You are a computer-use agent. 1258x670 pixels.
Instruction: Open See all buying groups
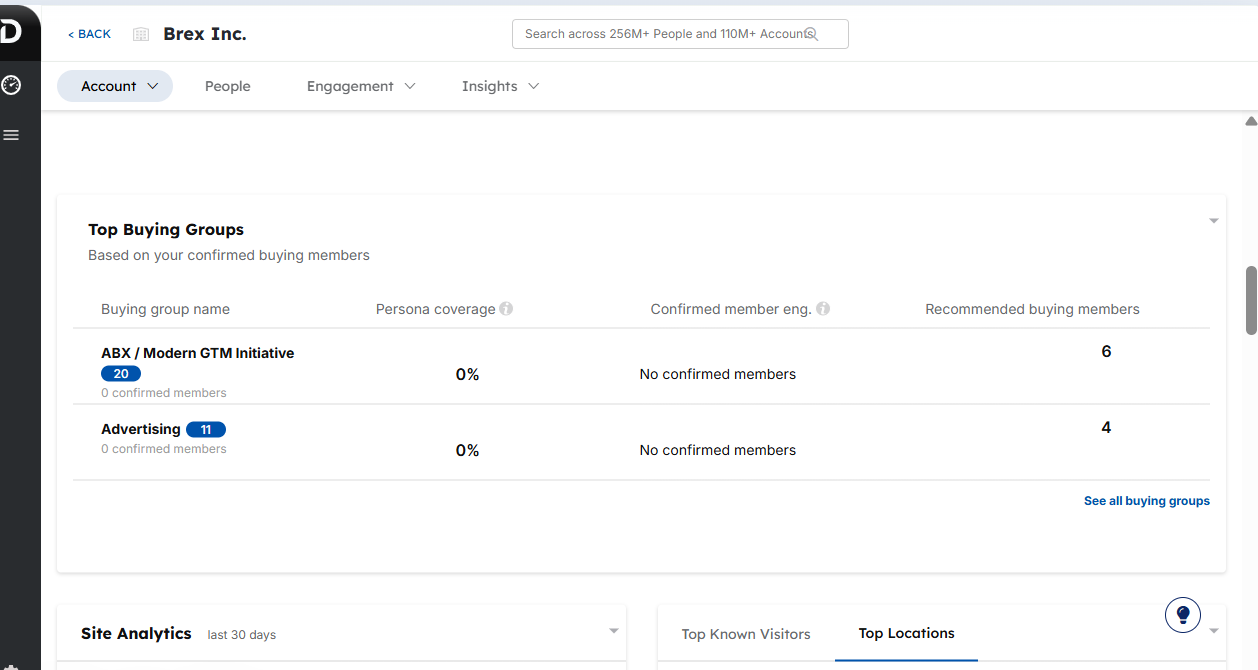[1146, 500]
